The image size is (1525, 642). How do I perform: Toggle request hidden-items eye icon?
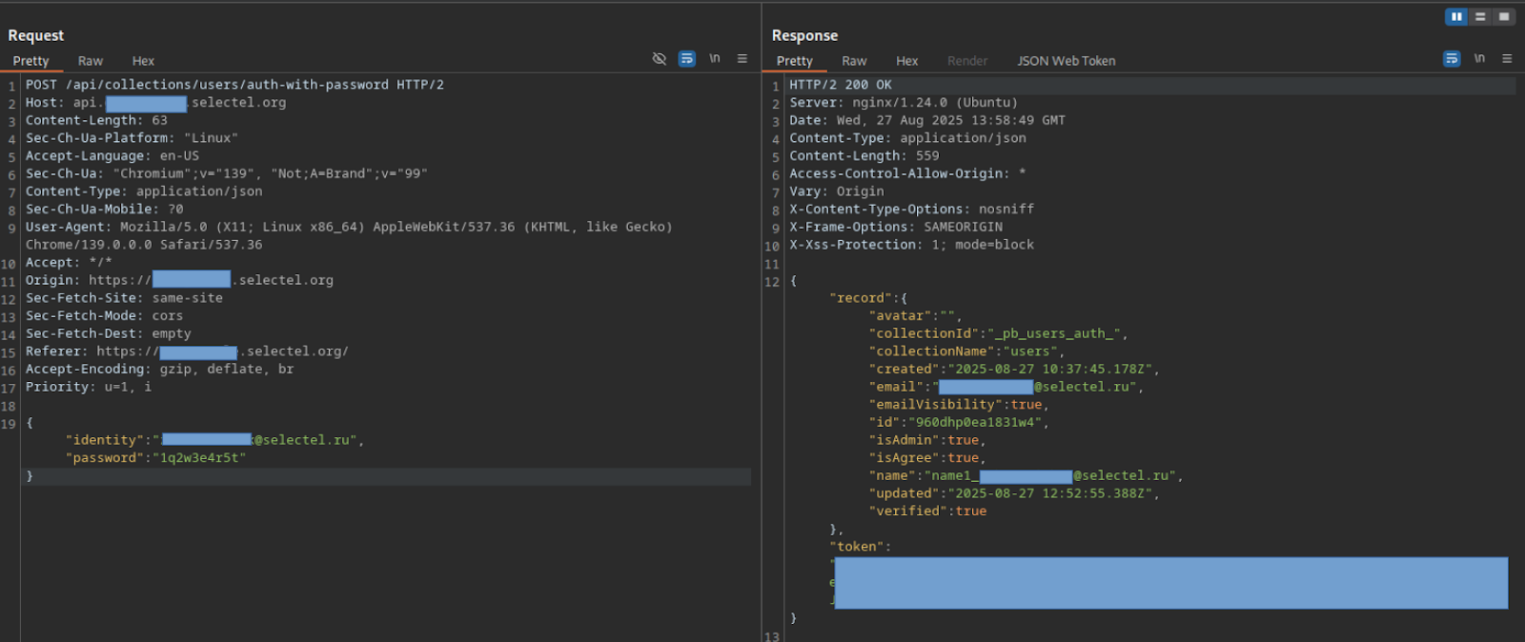tap(659, 59)
